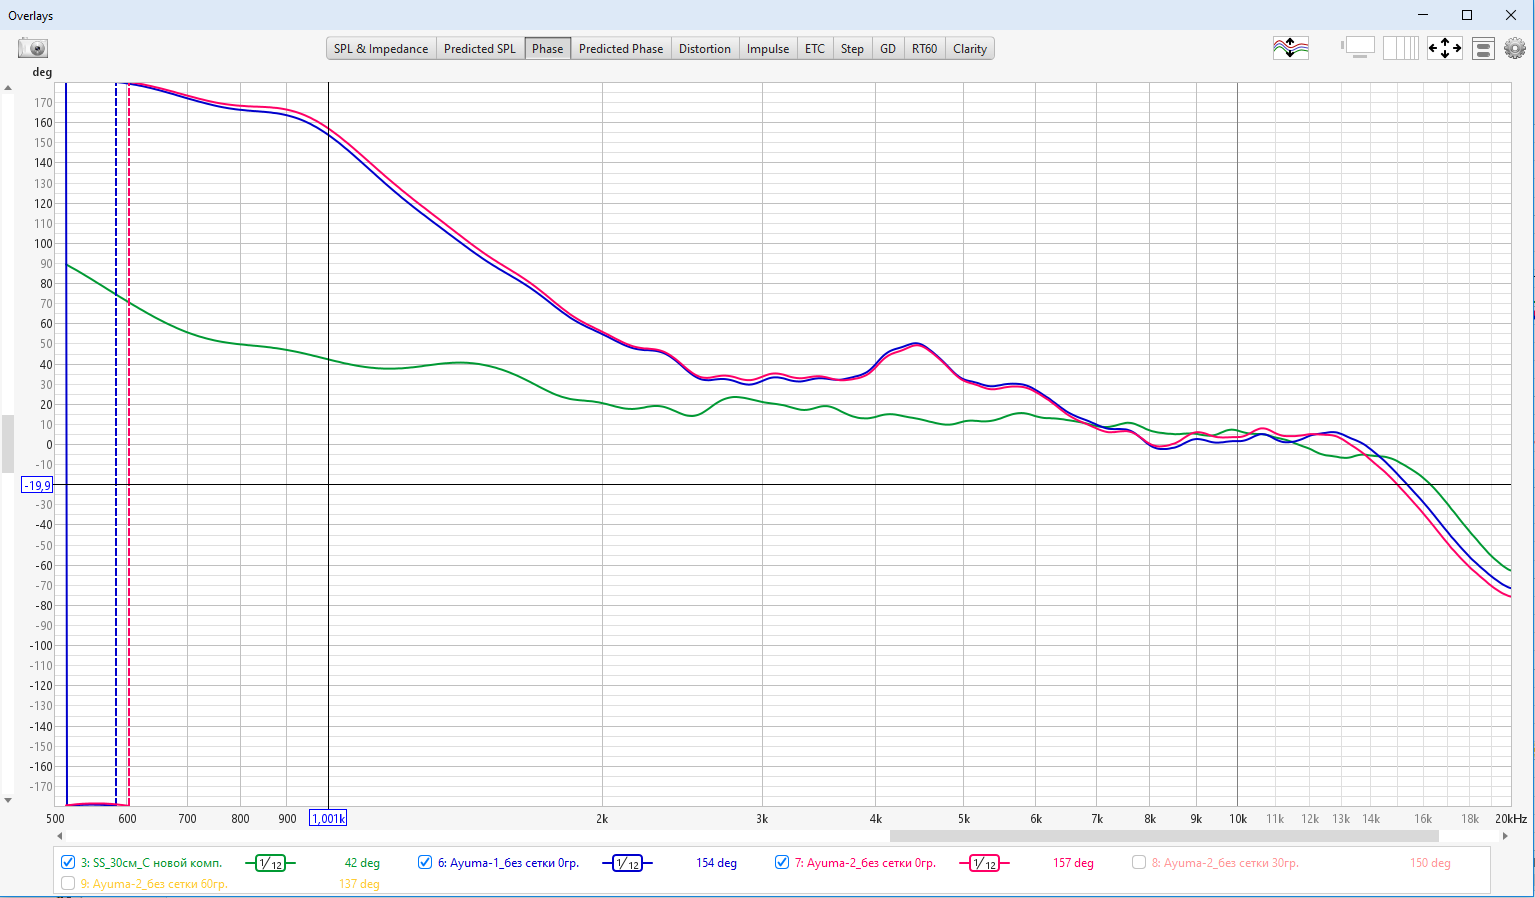
Task: Uncheck the Ayuma-1 0гр. trace checkbox
Action: pos(425,862)
